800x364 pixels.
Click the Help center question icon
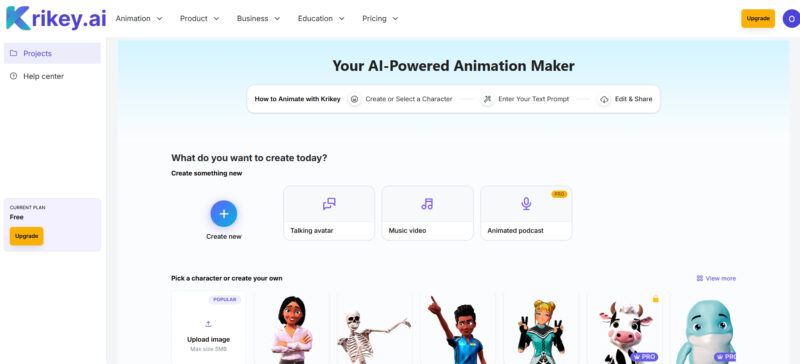tap(13, 76)
